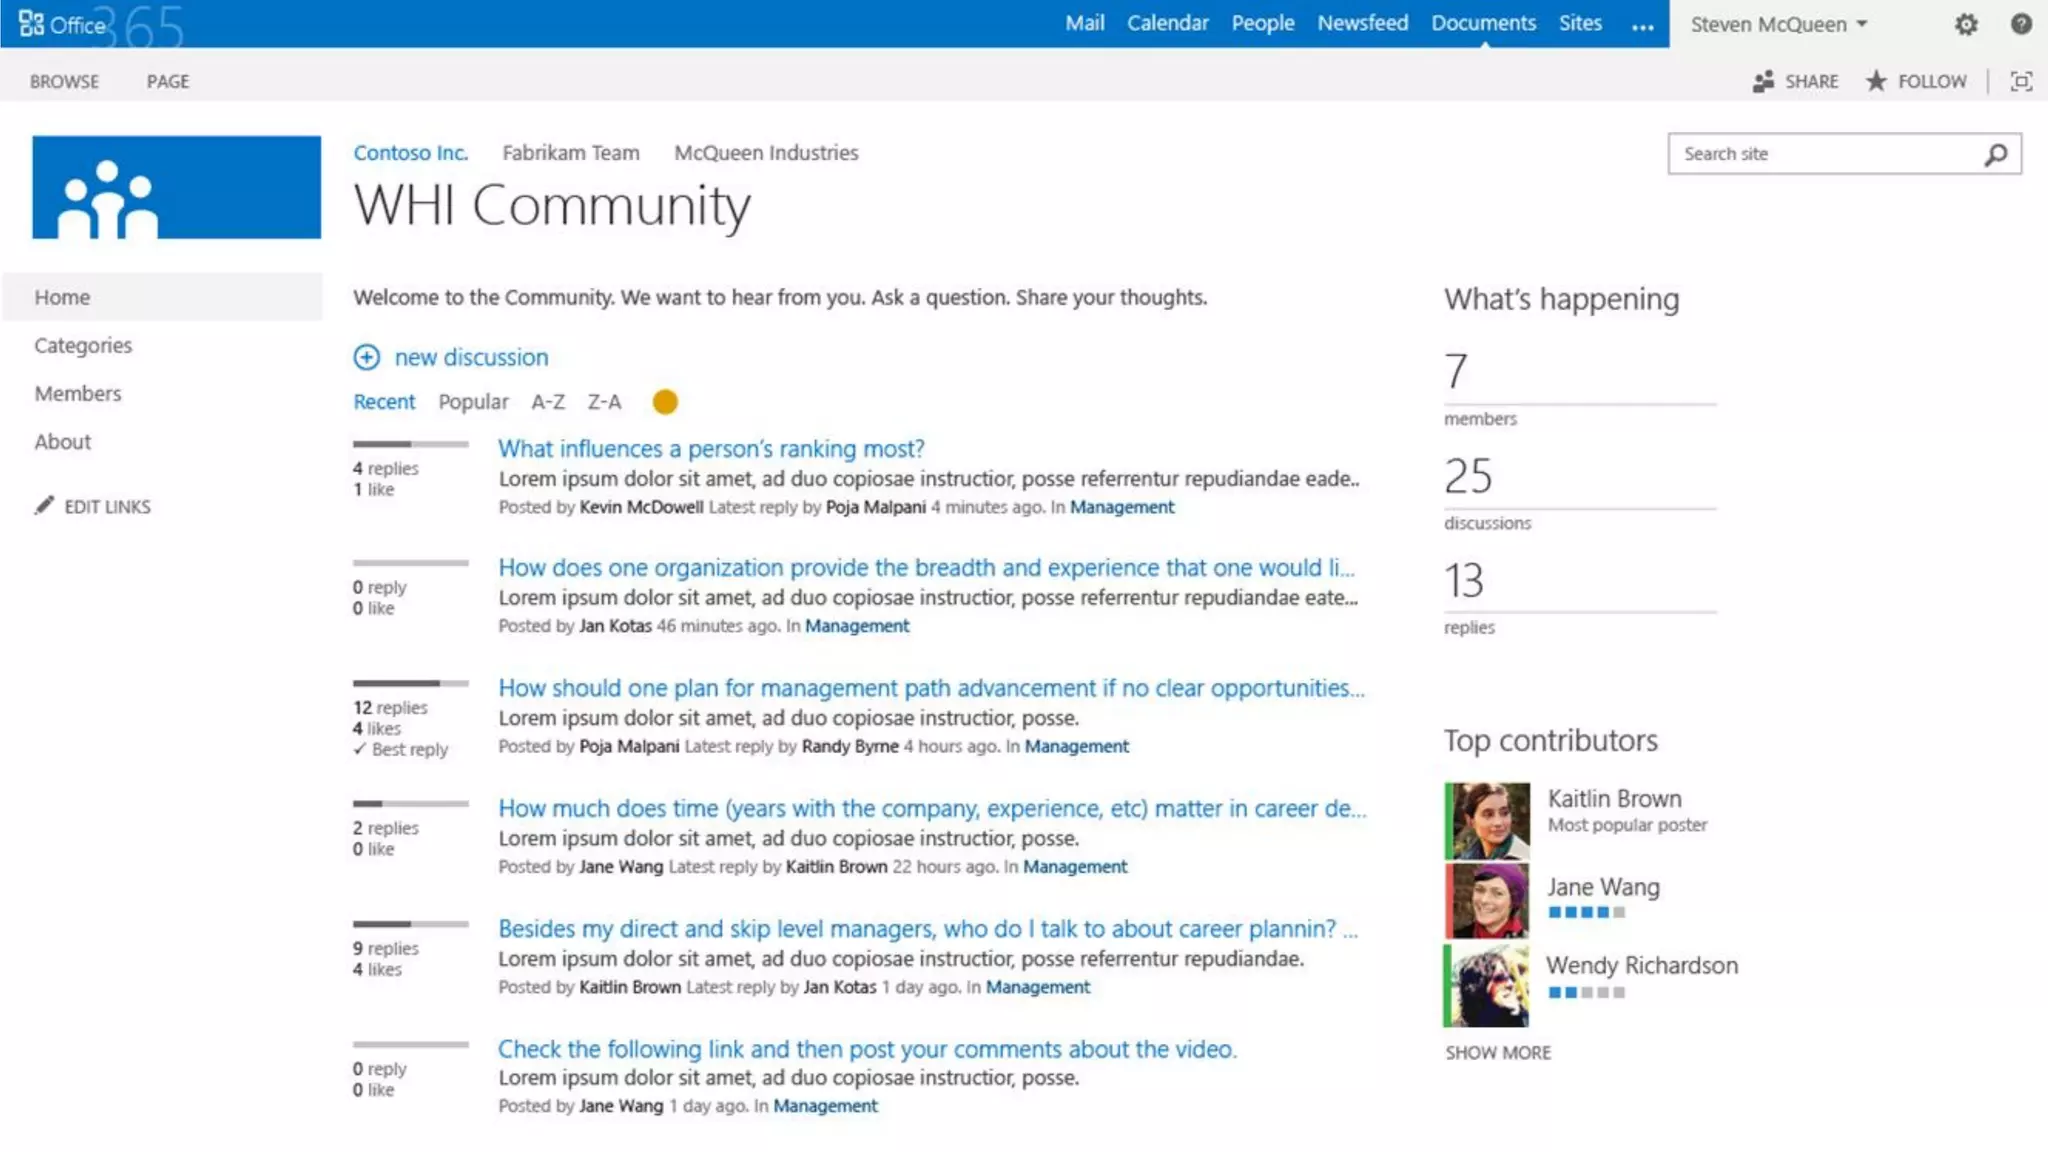Image resolution: width=2048 pixels, height=1152 pixels.
Task: Click the help question mark icon
Action: [2021, 24]
